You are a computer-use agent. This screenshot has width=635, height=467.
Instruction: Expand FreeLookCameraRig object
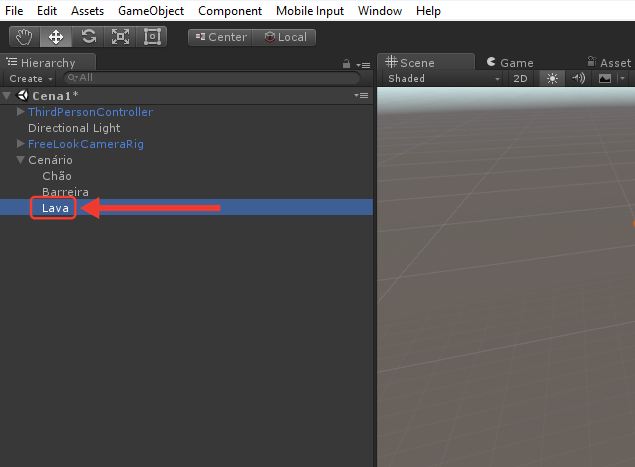tap(21, 144)
